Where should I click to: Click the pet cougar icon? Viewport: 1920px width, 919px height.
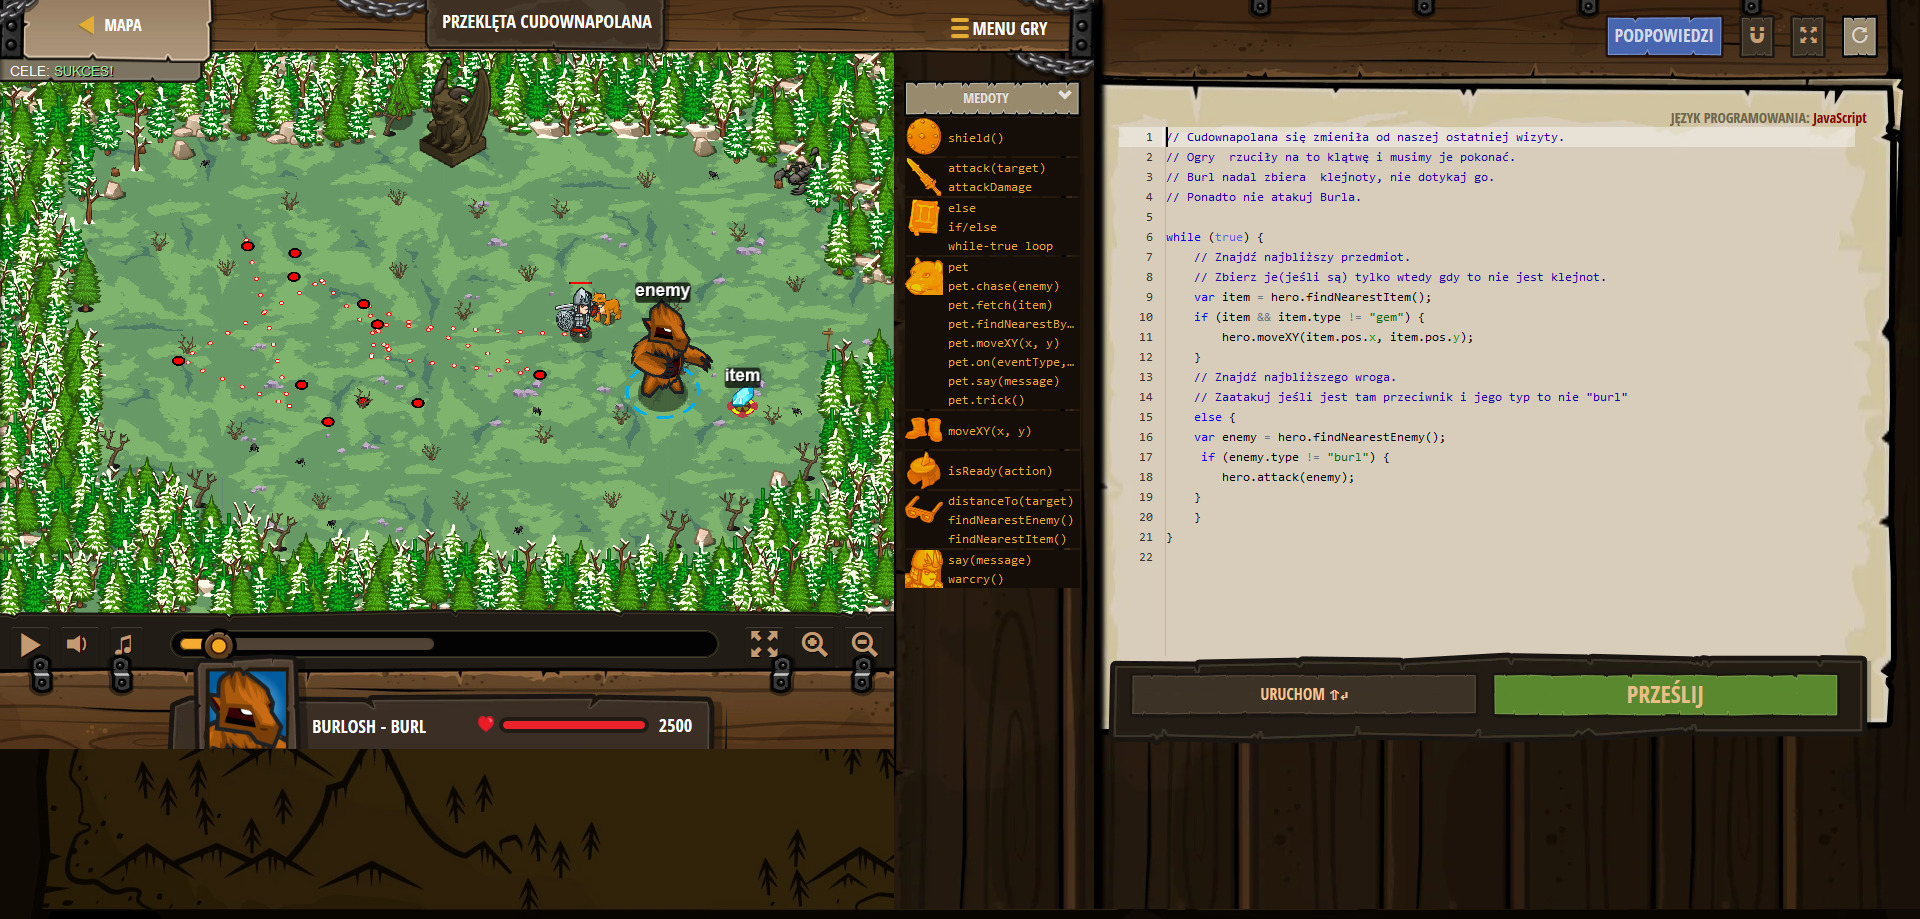tap(924, 276)
